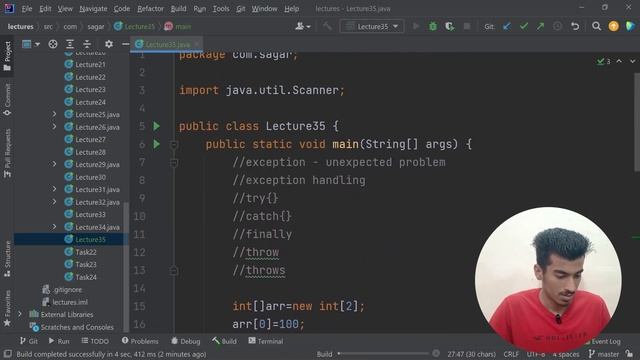Click run gutter icon beside main method
The height and width of the screenshot is (360, 640).
157,144
